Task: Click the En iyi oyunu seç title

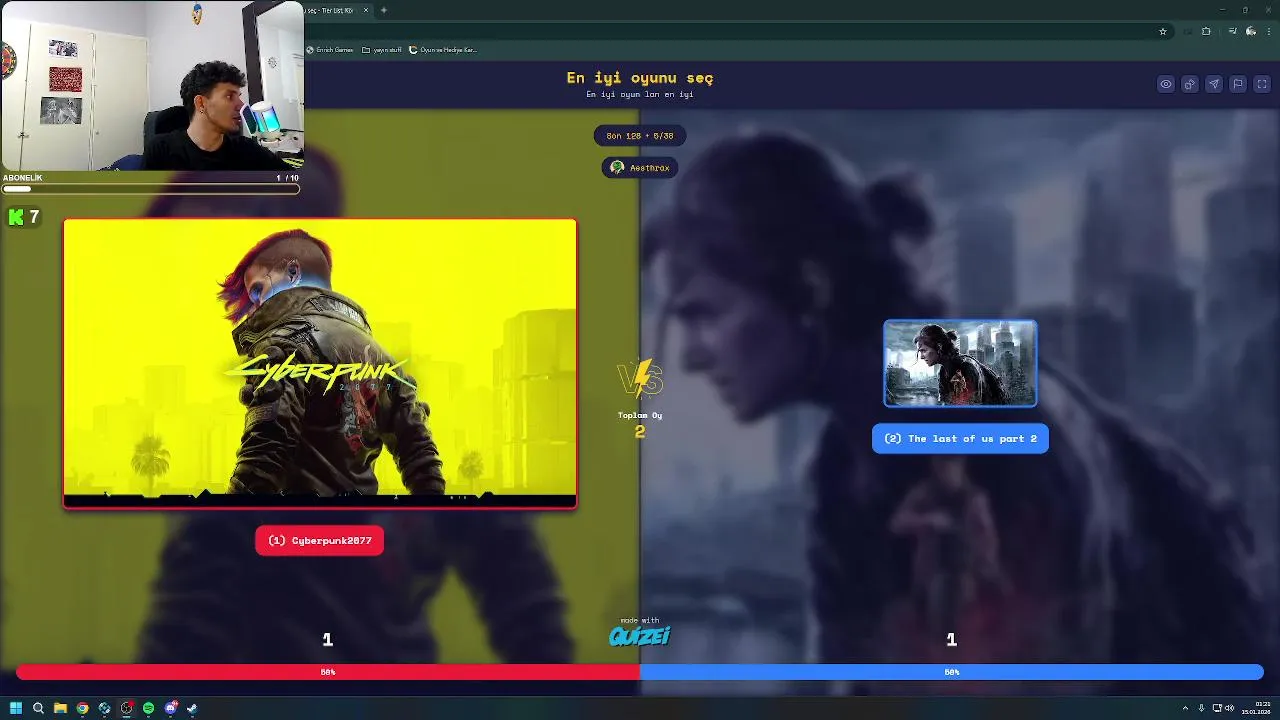Action: tap(640, 78)
